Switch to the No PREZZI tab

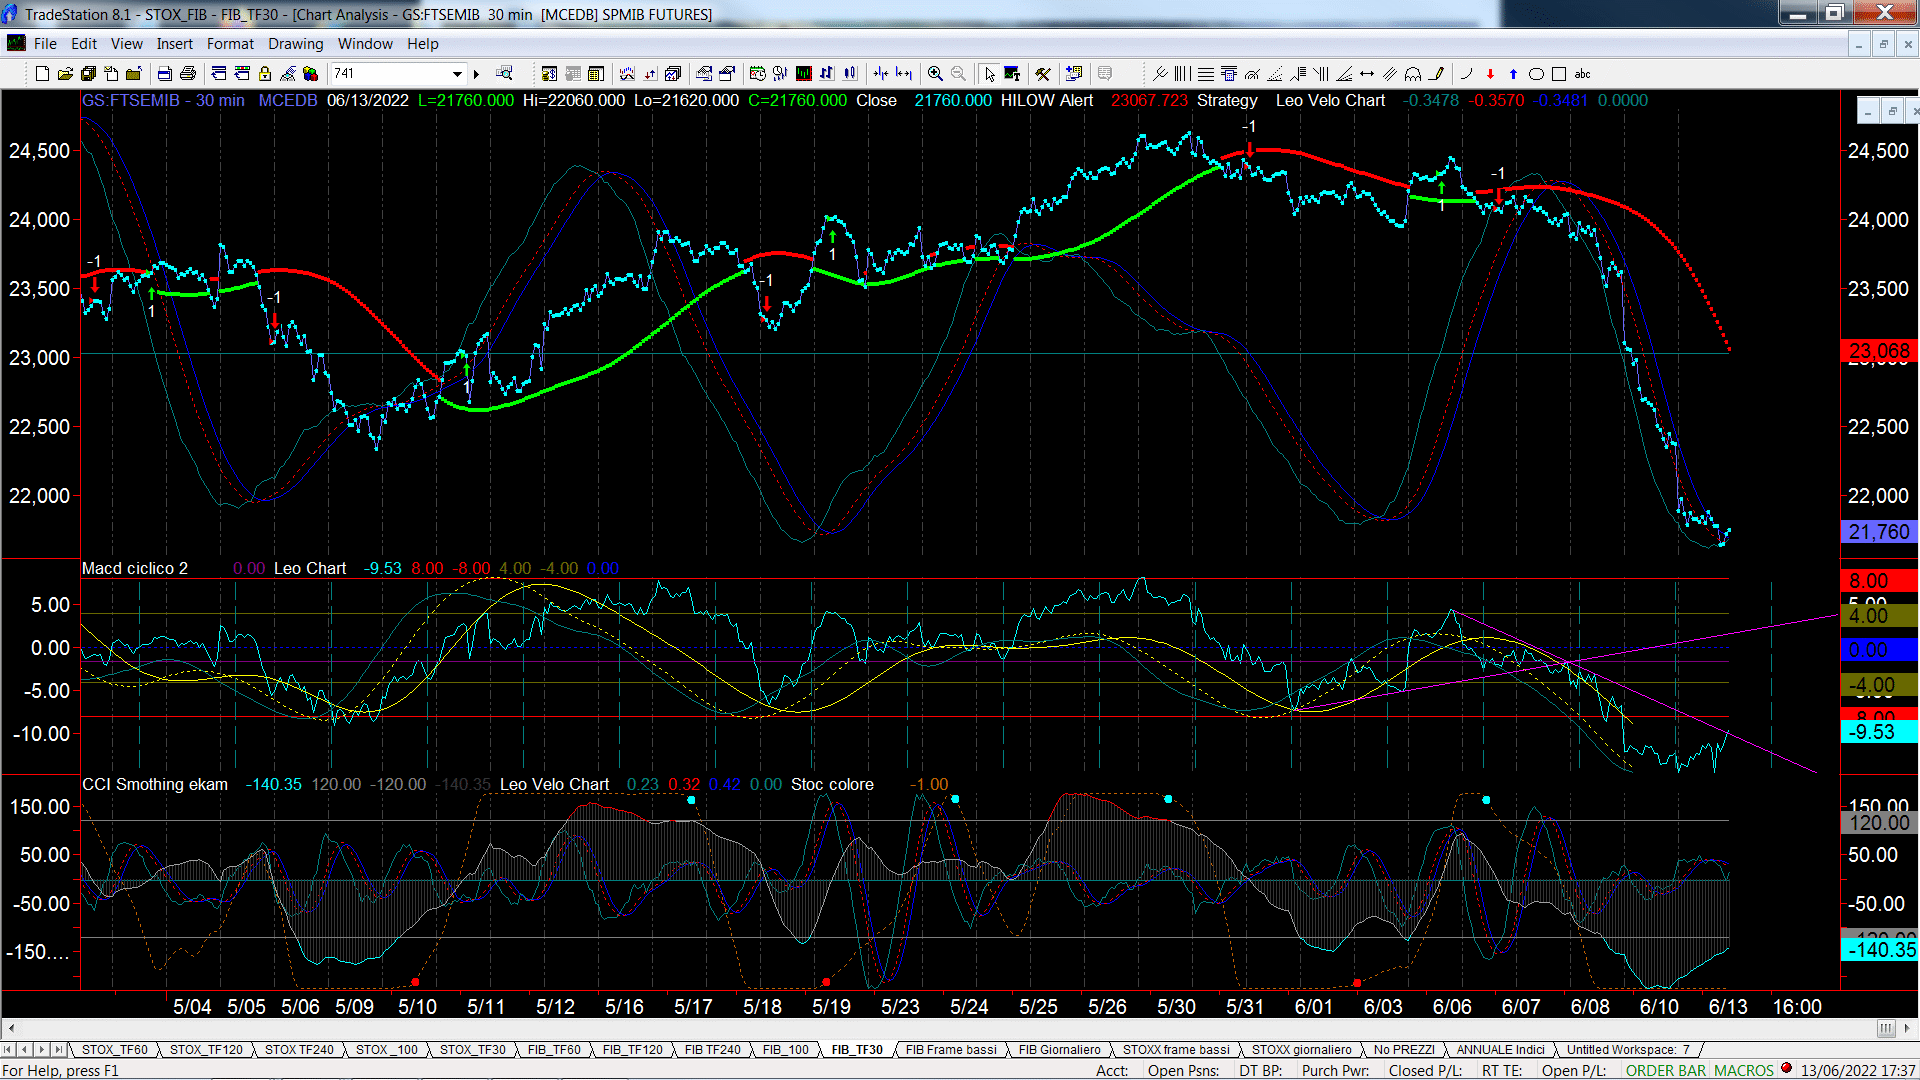(x=1404, y=1049)
